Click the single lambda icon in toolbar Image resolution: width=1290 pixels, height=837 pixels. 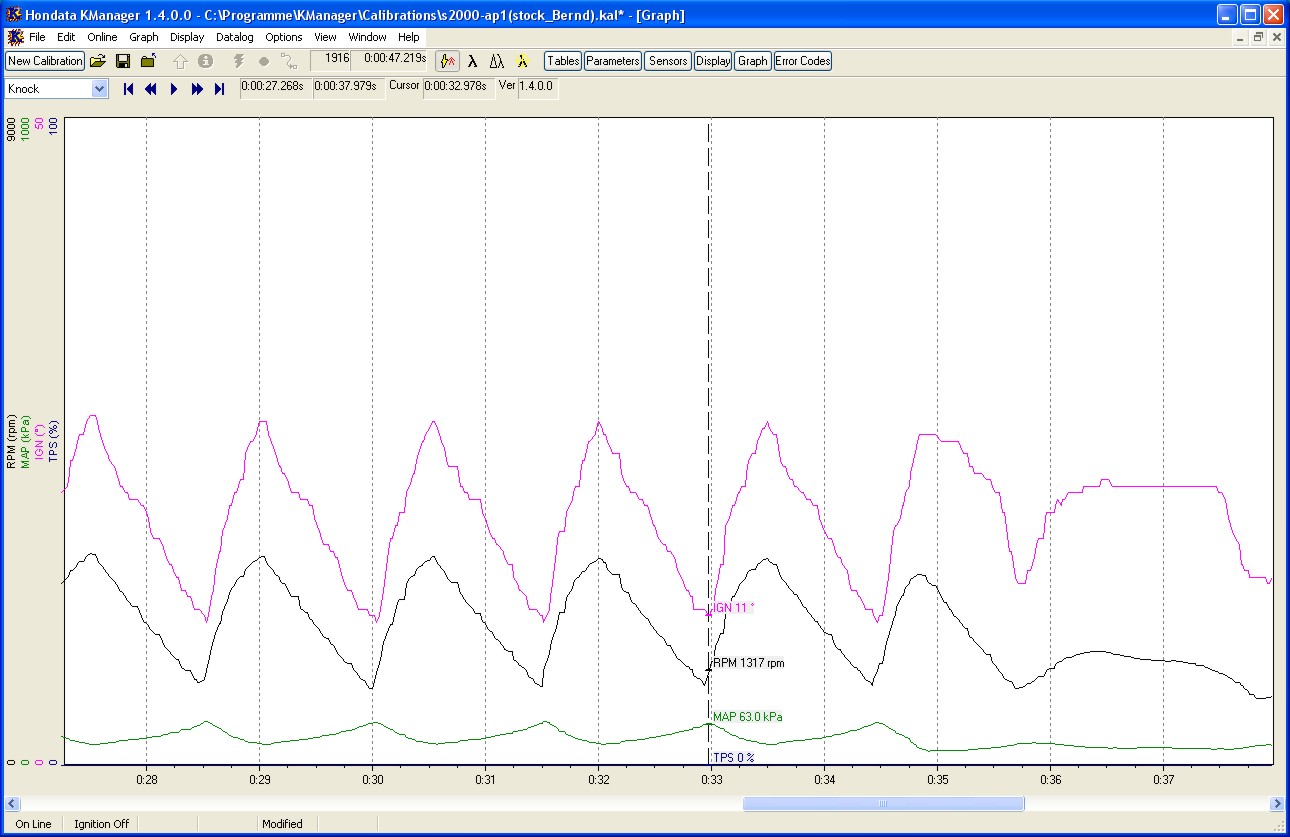(473, 61)
